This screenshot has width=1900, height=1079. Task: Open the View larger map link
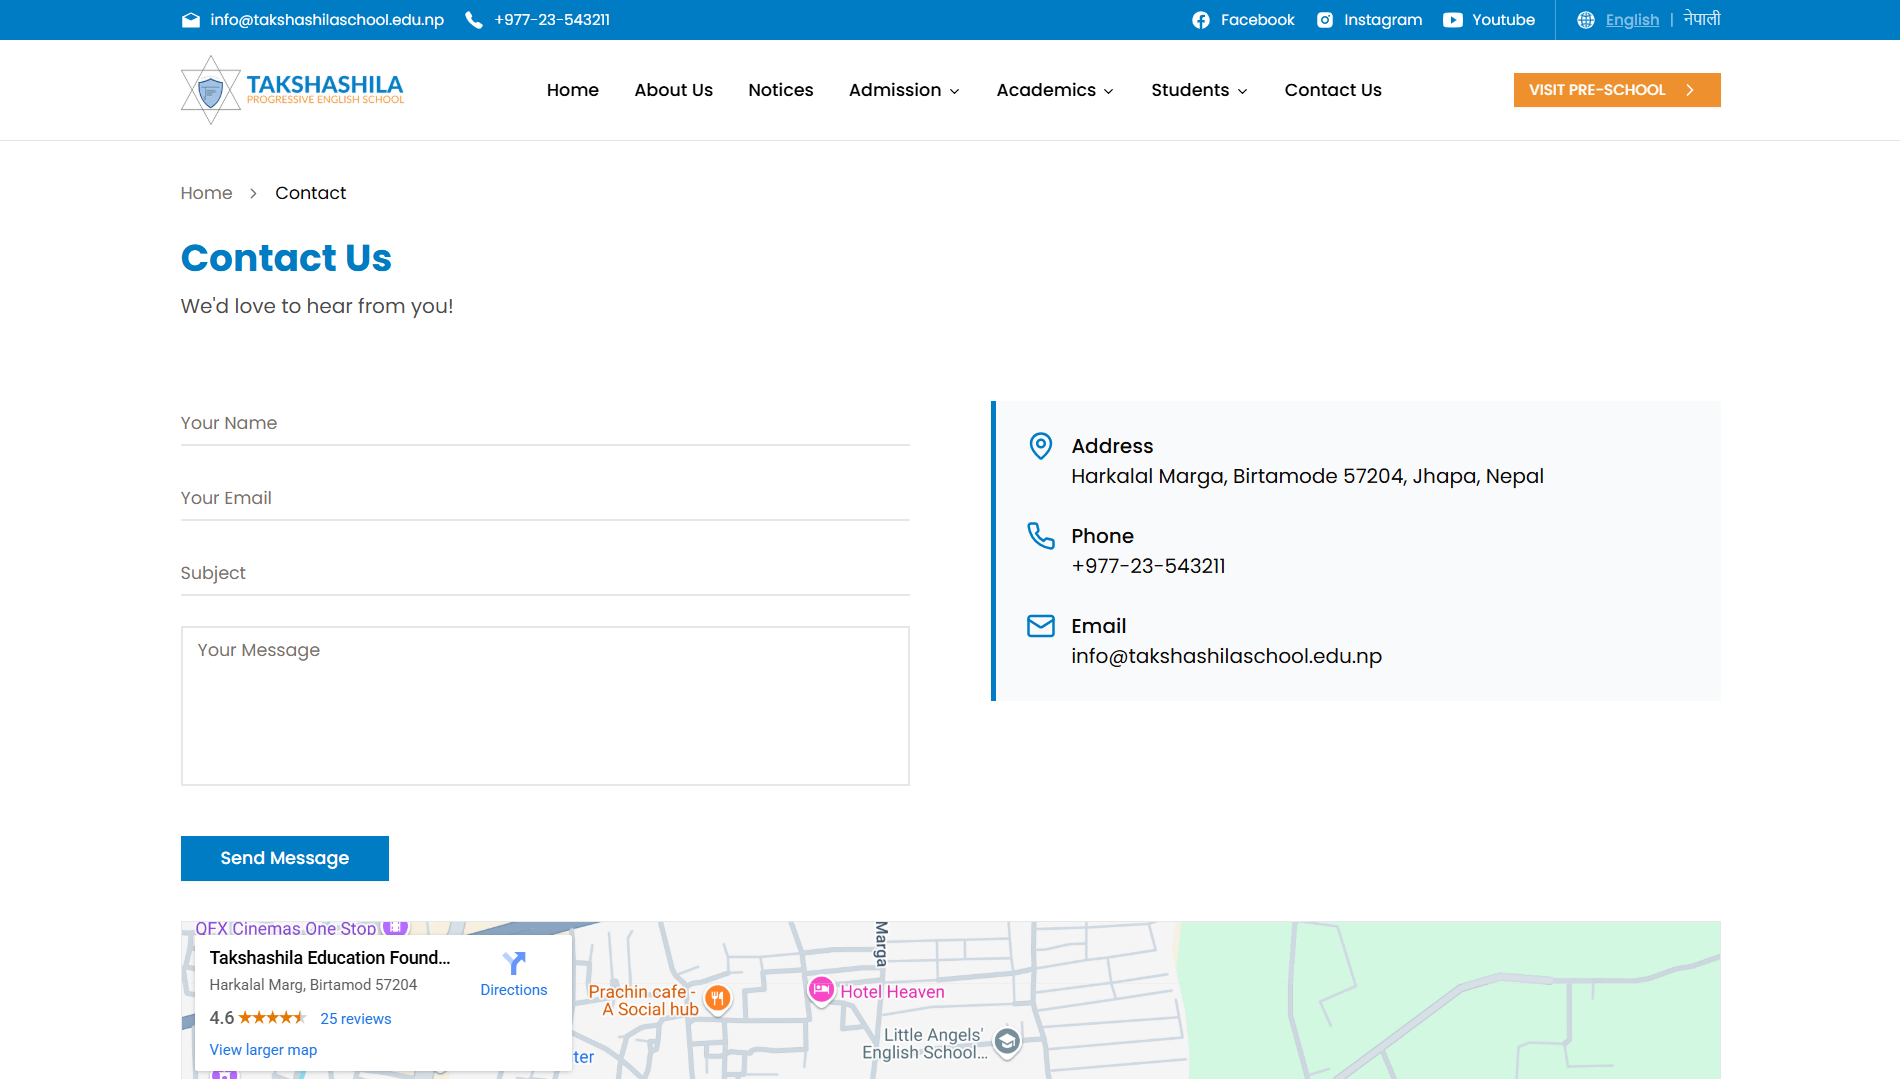tap(263, 1050)
